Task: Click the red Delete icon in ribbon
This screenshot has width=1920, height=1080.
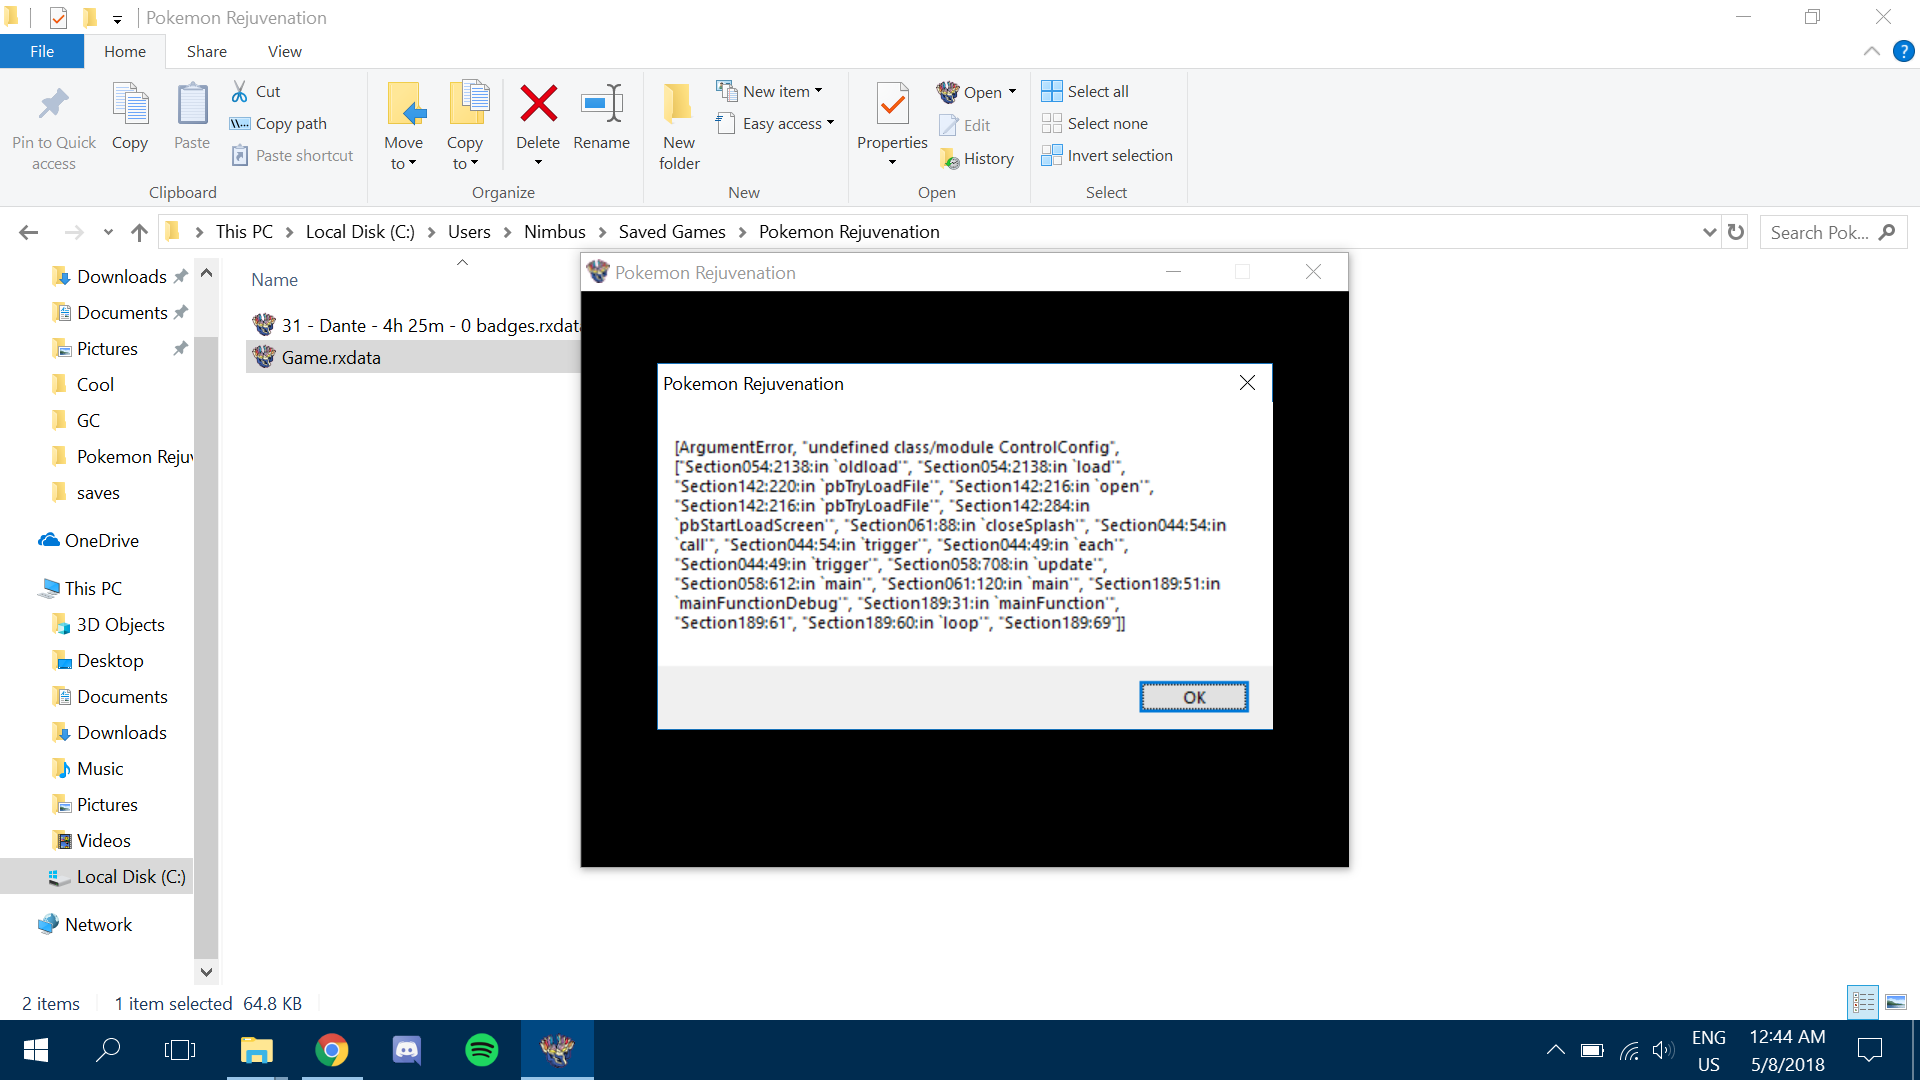Action: pyautogui.click(x=538, y=104)
